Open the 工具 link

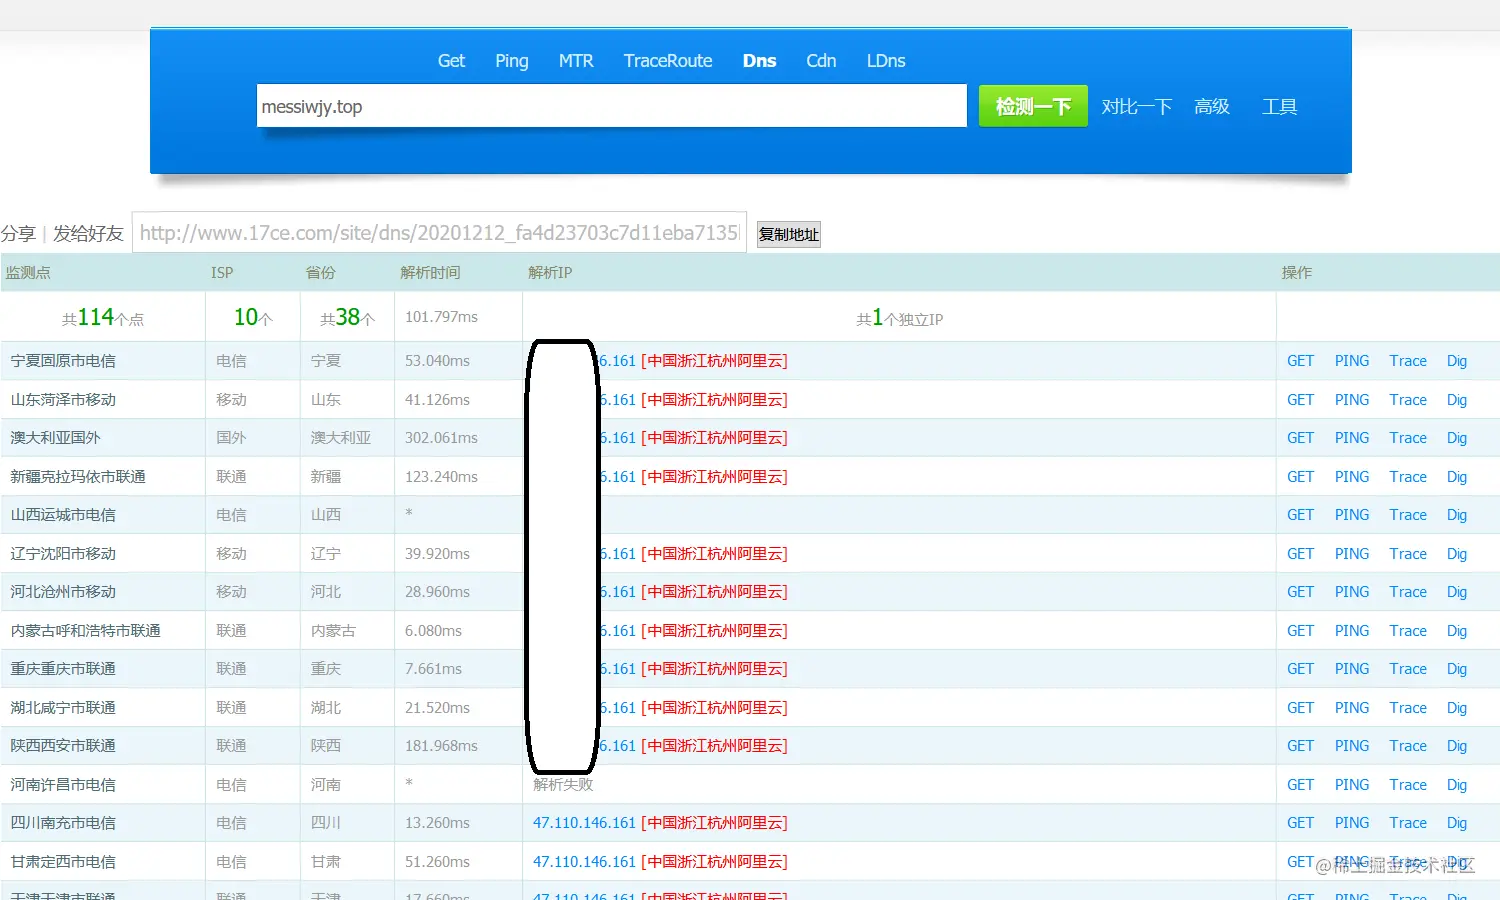1279,107
